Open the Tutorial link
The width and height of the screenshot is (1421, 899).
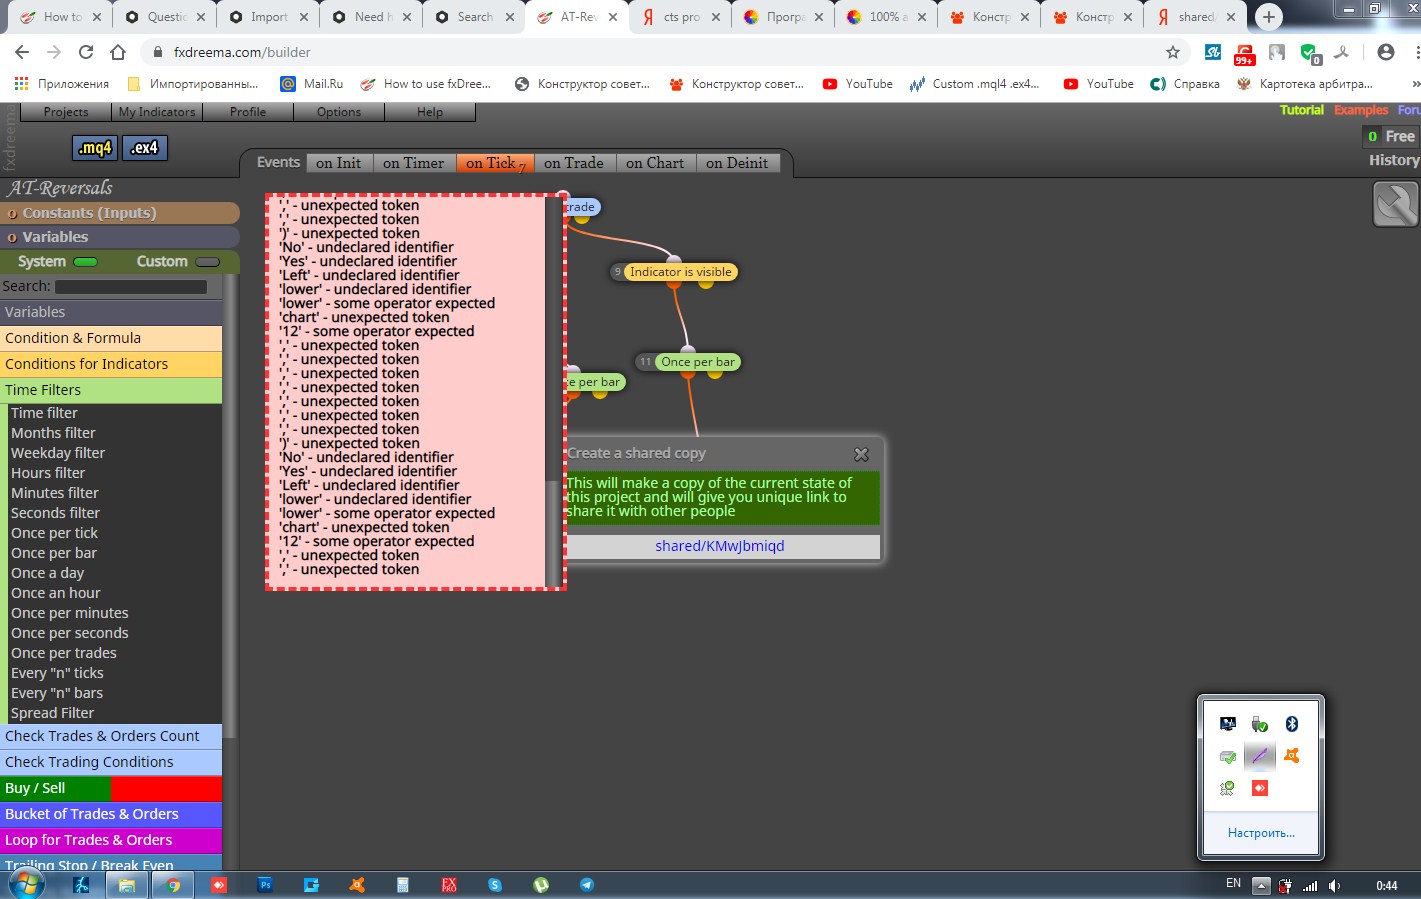pyautogui.click(x=1302, y=110)
